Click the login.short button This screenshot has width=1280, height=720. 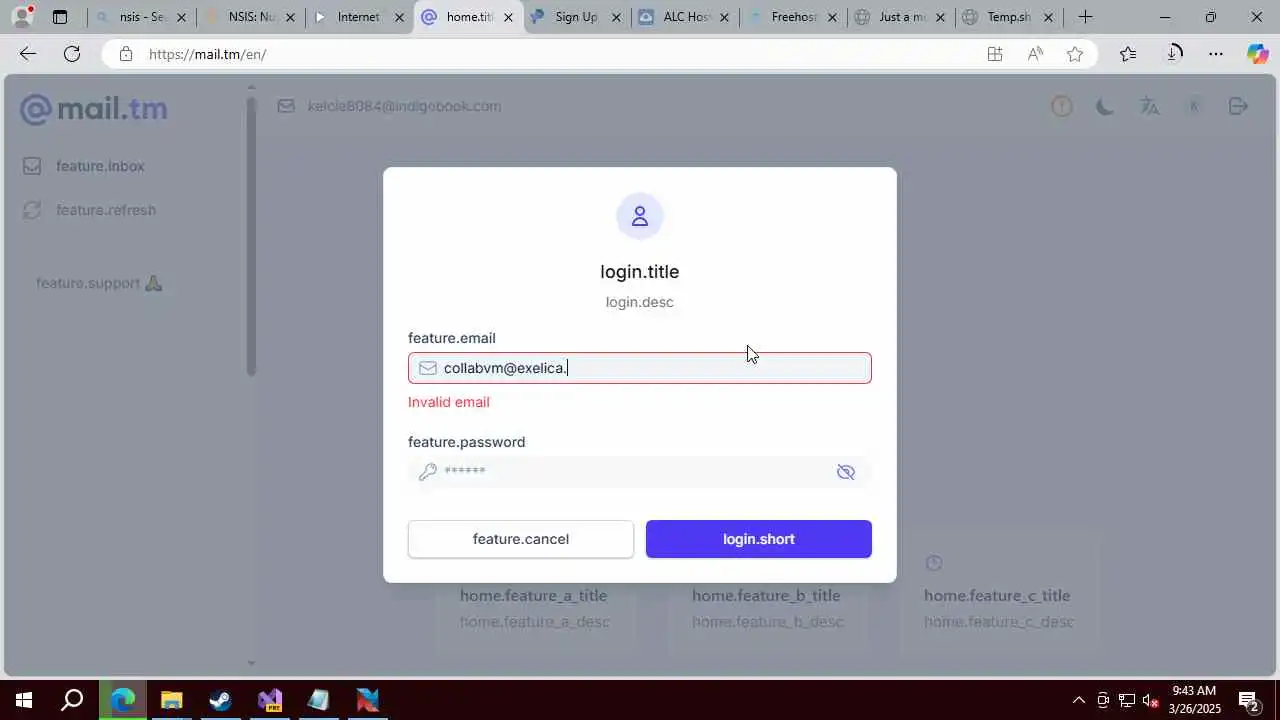(x=759, y=539)
